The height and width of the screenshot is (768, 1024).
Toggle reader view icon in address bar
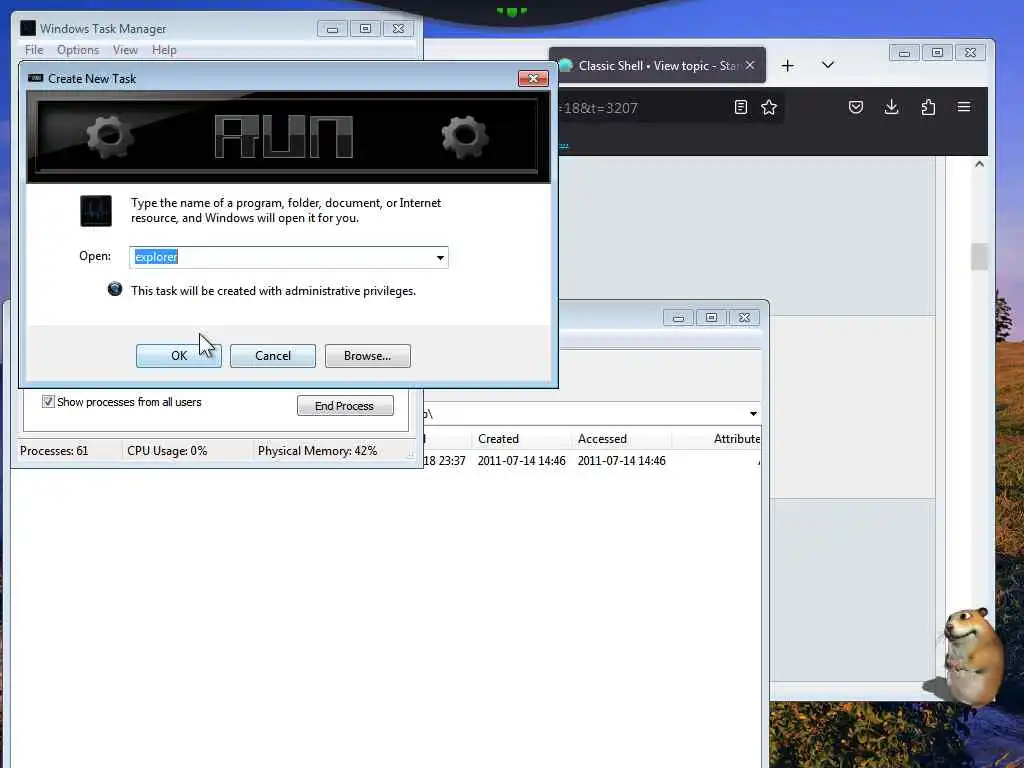coord(741,107)
